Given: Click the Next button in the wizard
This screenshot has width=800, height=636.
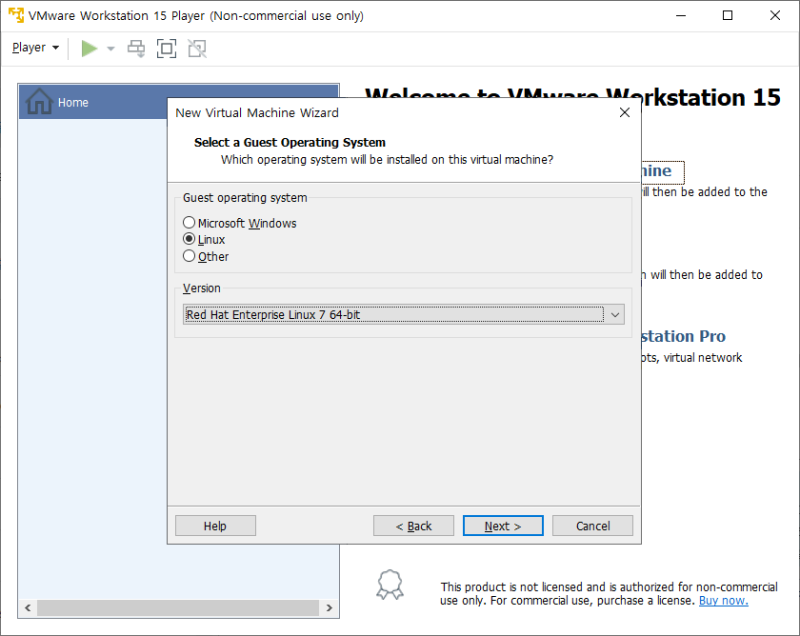Looking at the screenshot, I should click(x=503, y=525).
